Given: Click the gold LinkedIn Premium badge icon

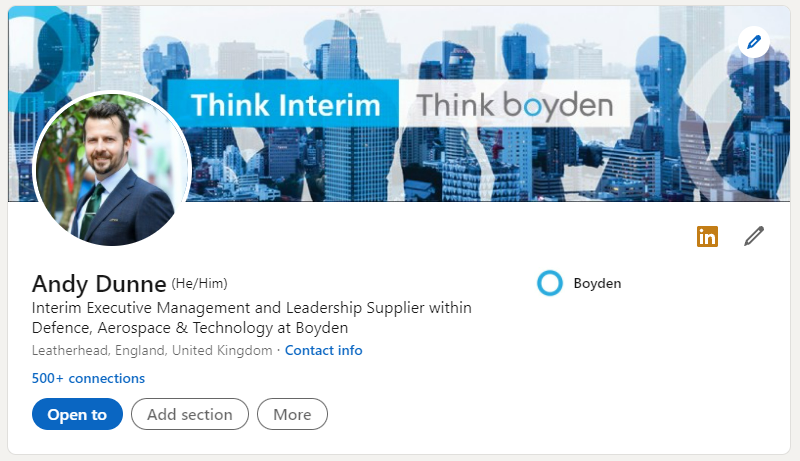Looking at the screenshot, I should 707,237.
